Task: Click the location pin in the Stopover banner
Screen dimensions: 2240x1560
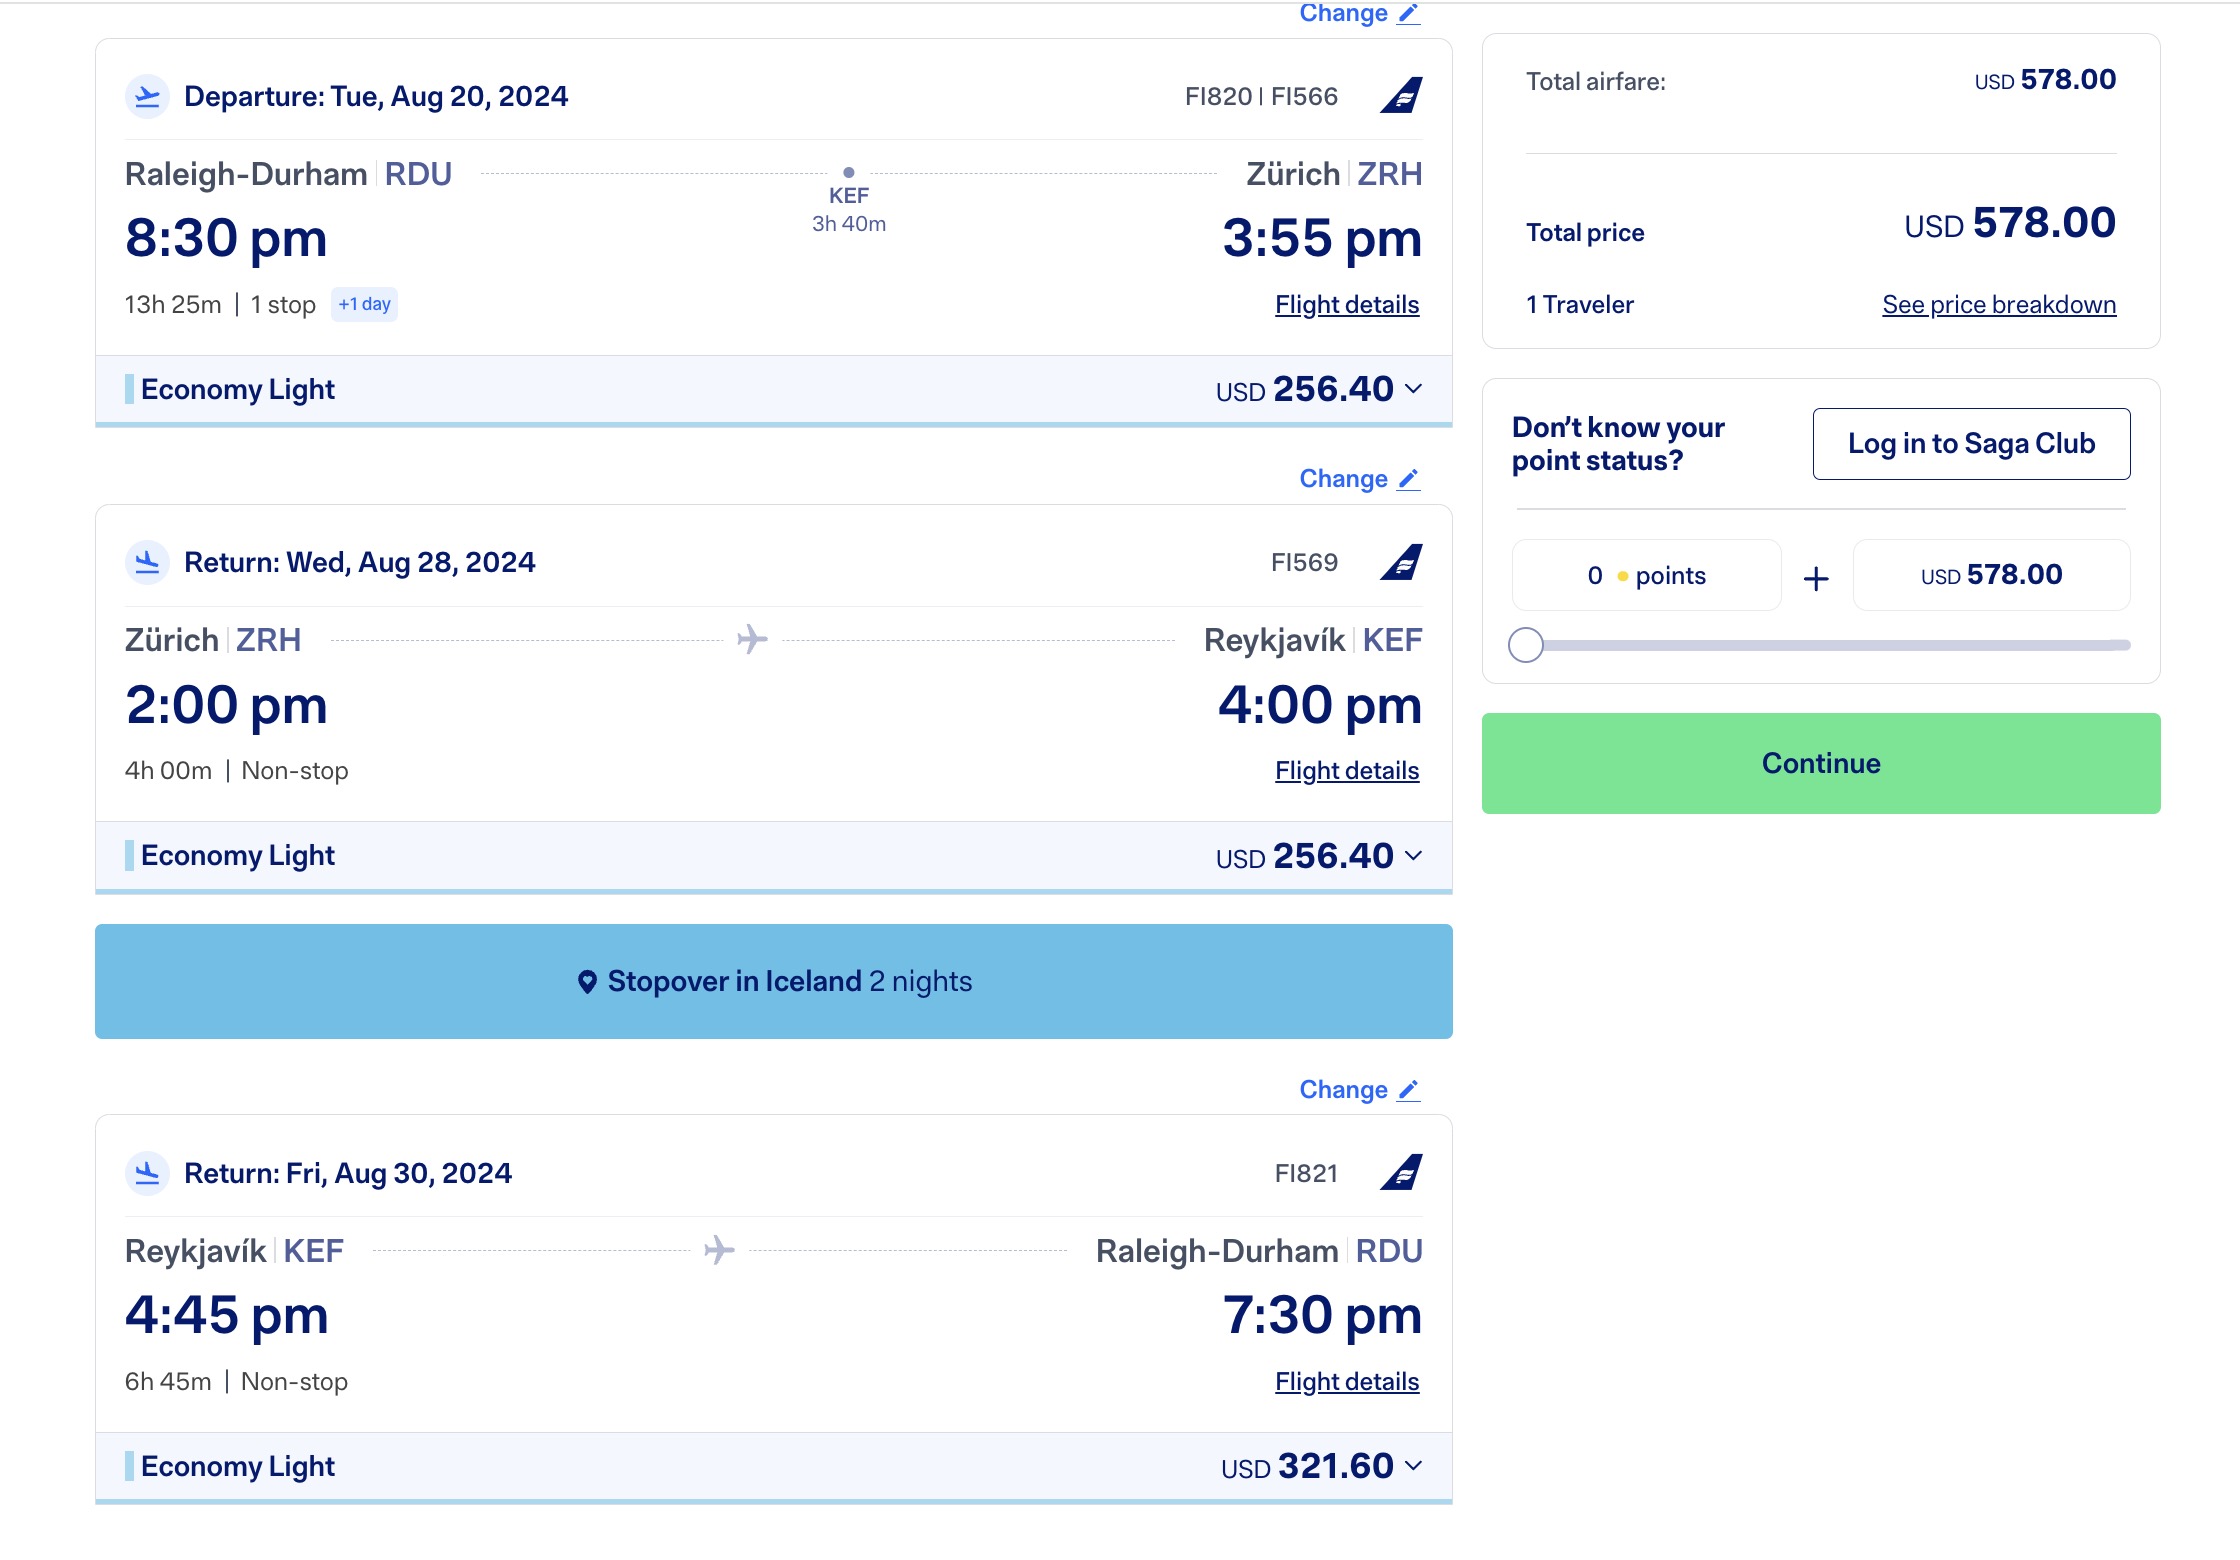Action: click(x=589, y=981)
